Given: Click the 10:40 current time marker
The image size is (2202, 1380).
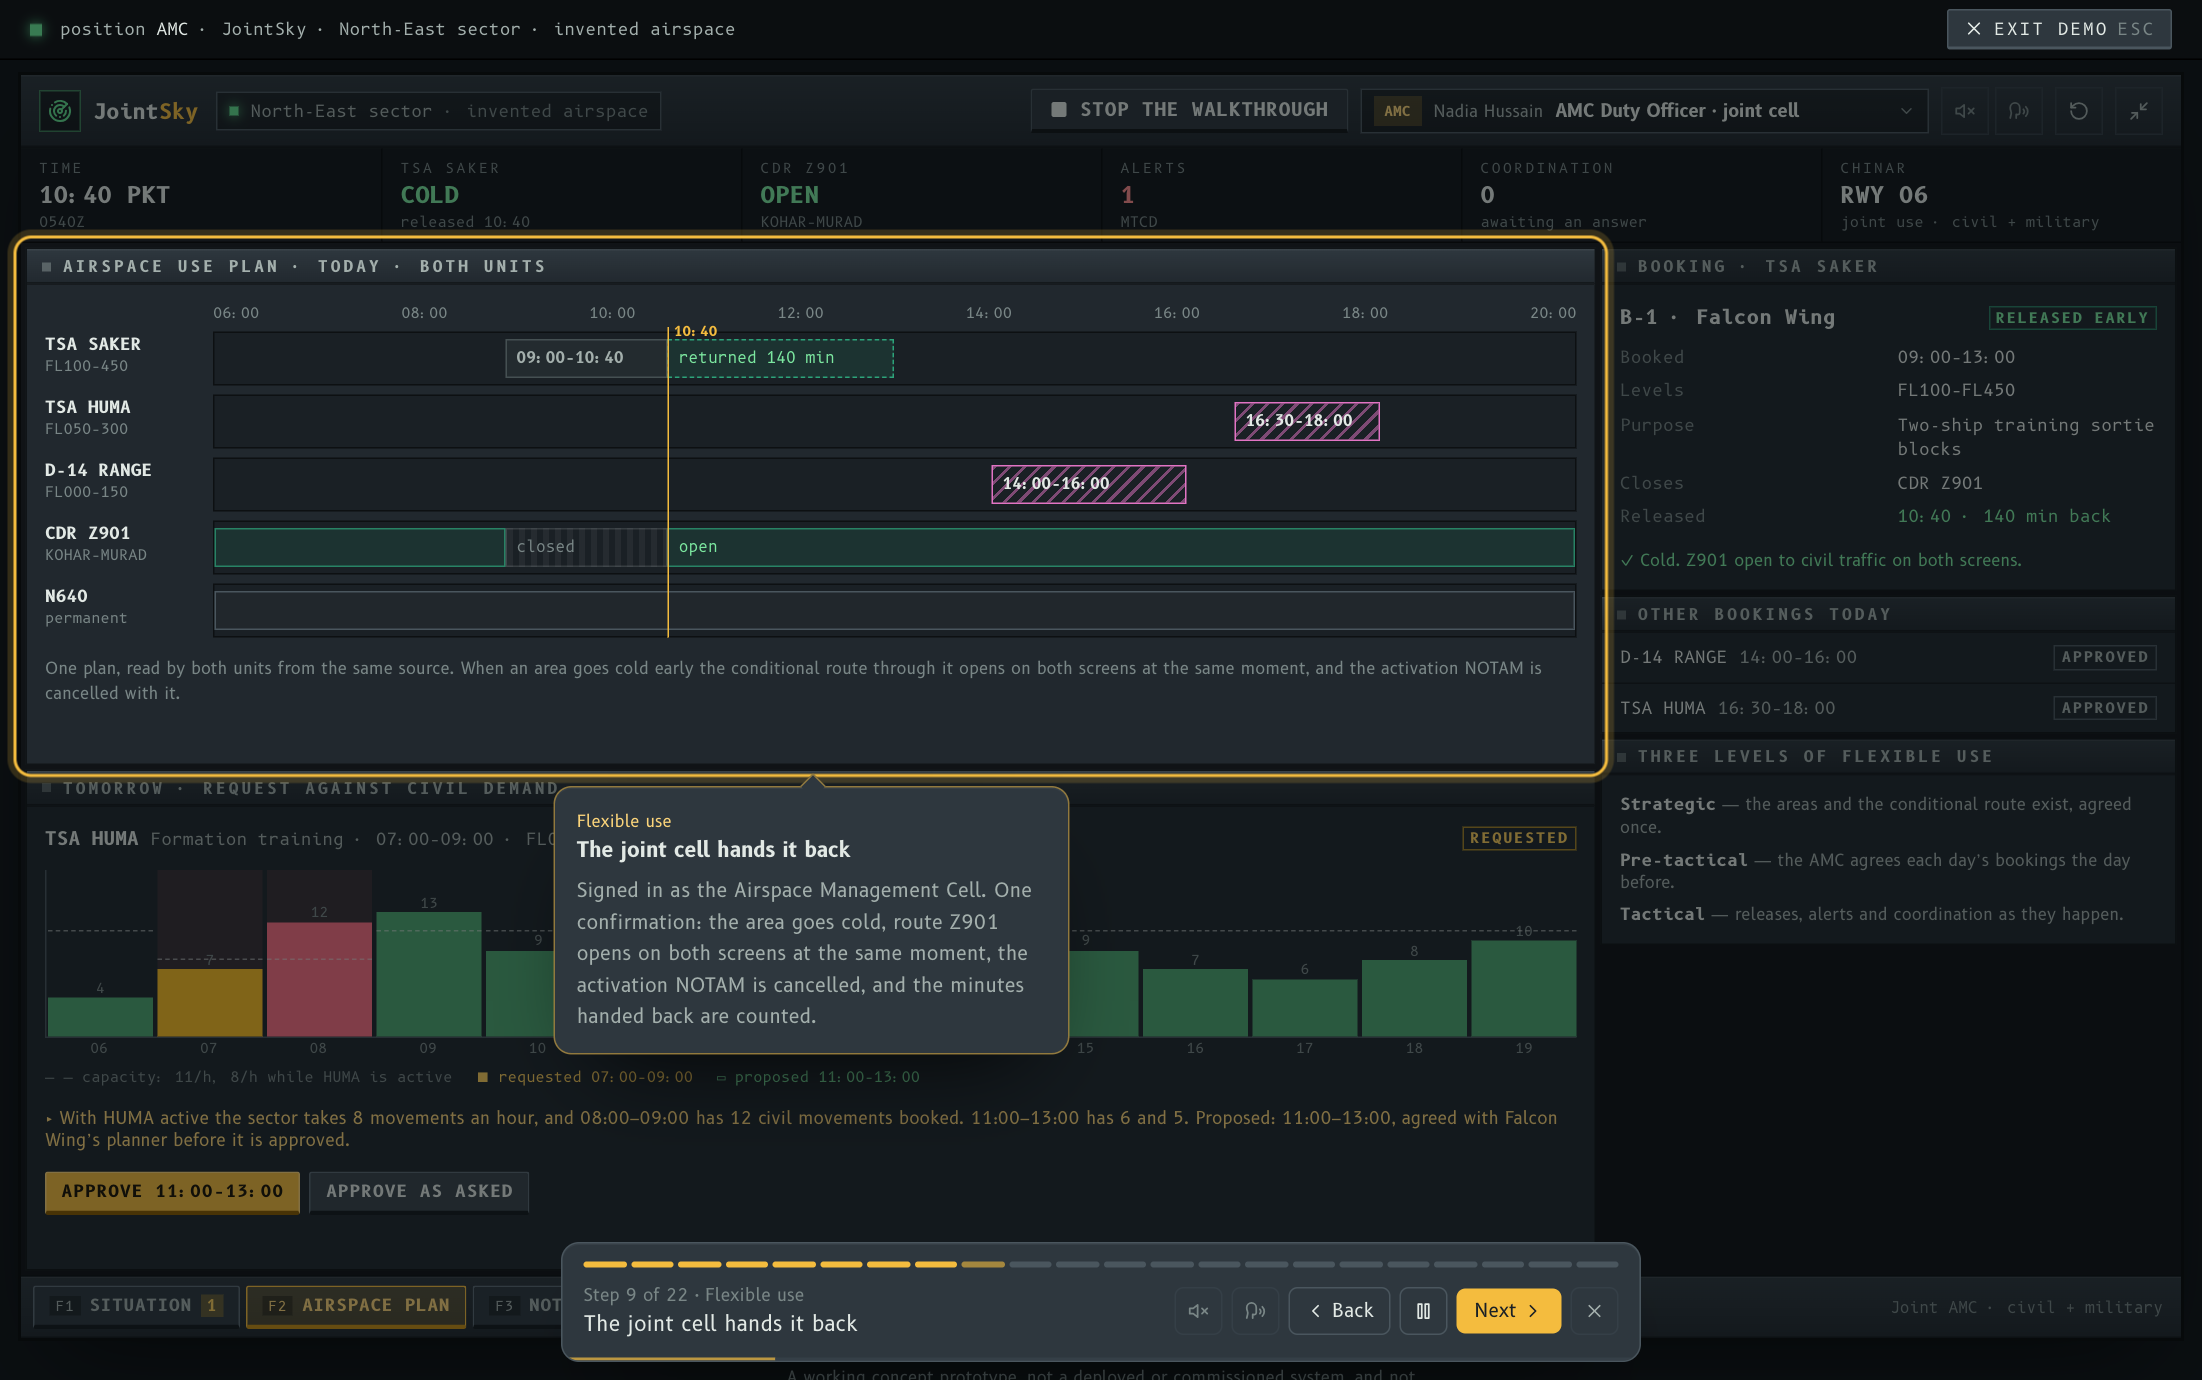Looking at the screenshot, I should click(x=695, y=331).
